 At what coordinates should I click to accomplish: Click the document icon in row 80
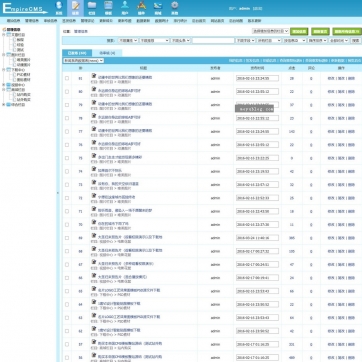pyautogui.click(x=94, y=89)
